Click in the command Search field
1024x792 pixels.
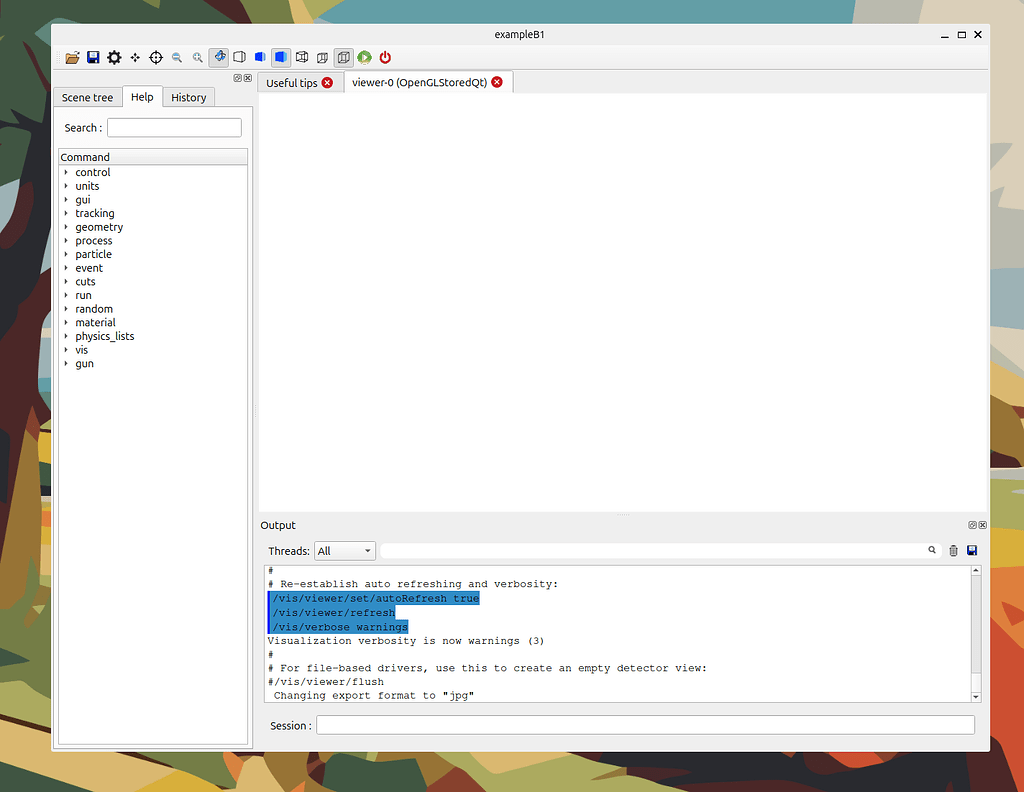tap(173, 127)
